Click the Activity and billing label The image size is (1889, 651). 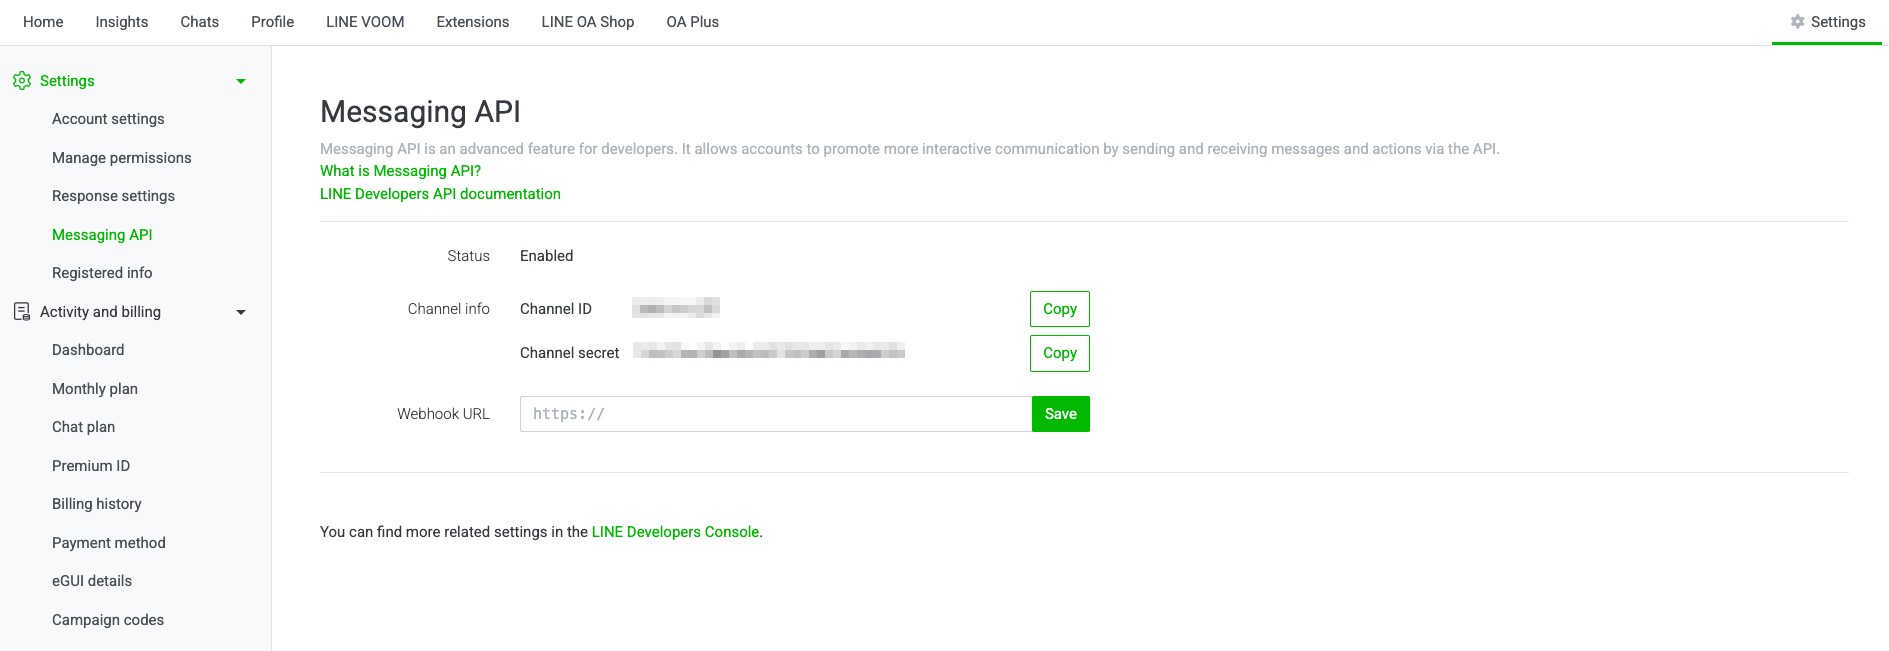point(100,312)
